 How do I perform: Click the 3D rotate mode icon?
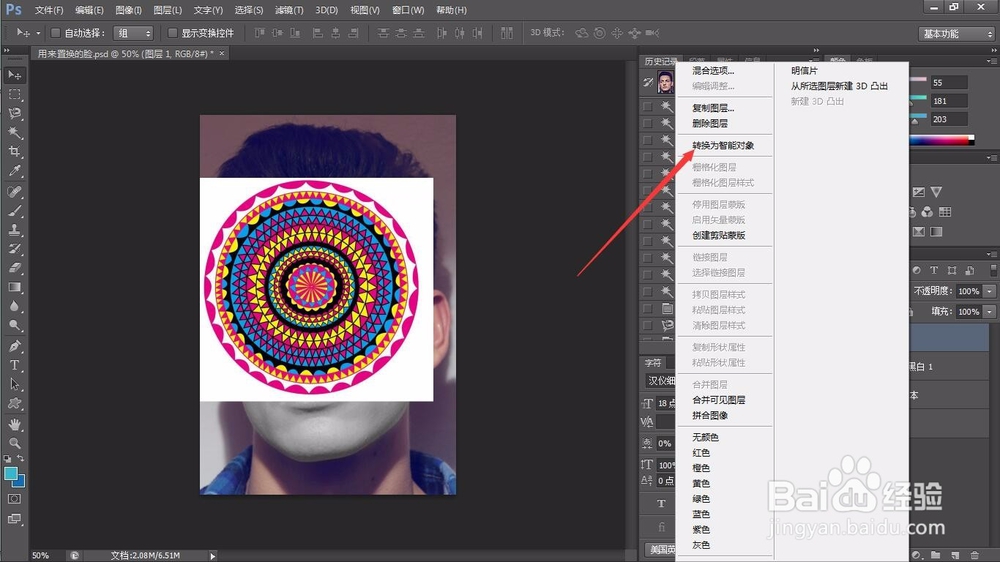pyautogui.click(x=582, y=33)
